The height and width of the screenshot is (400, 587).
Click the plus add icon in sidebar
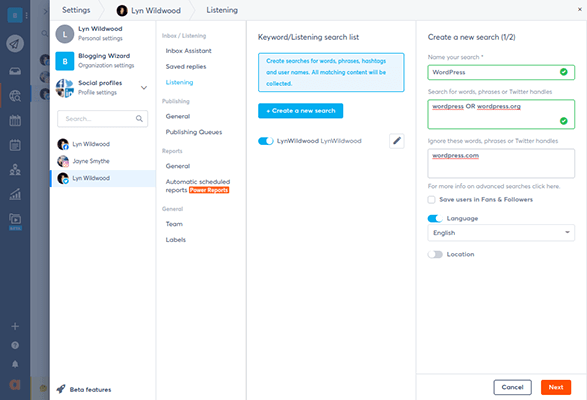tap(15, 326)
